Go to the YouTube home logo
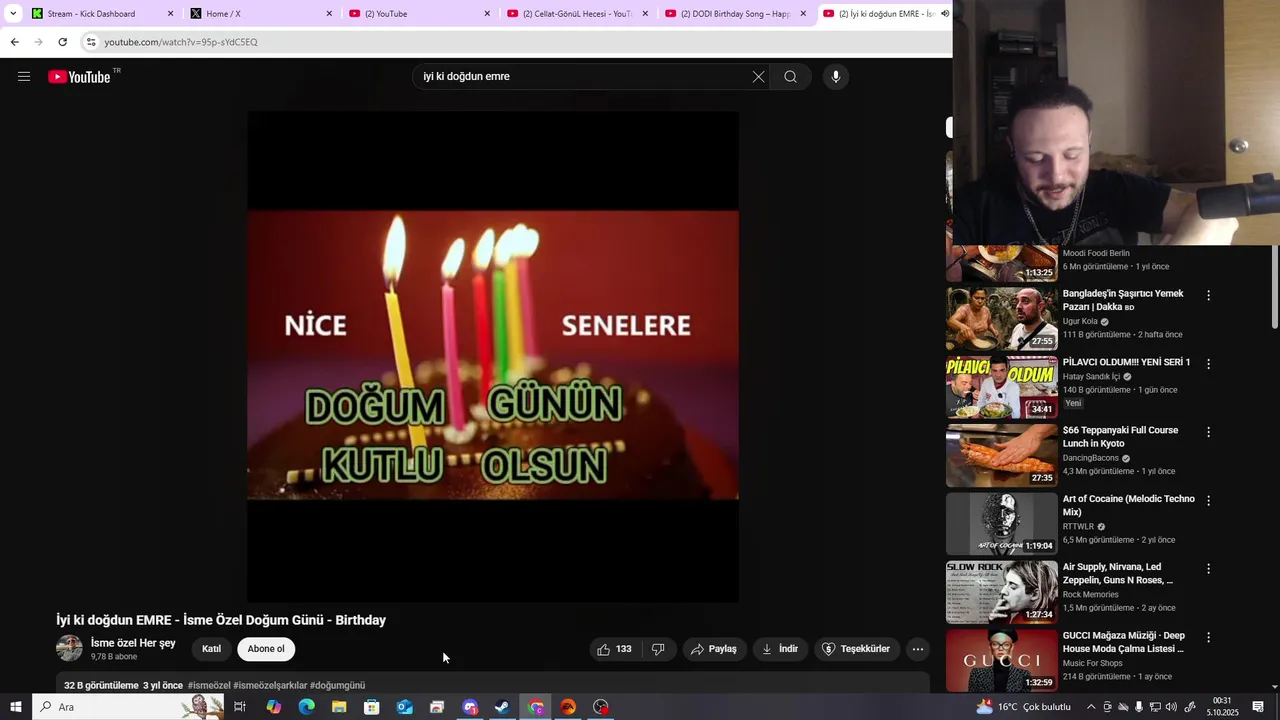 [79, 77]
